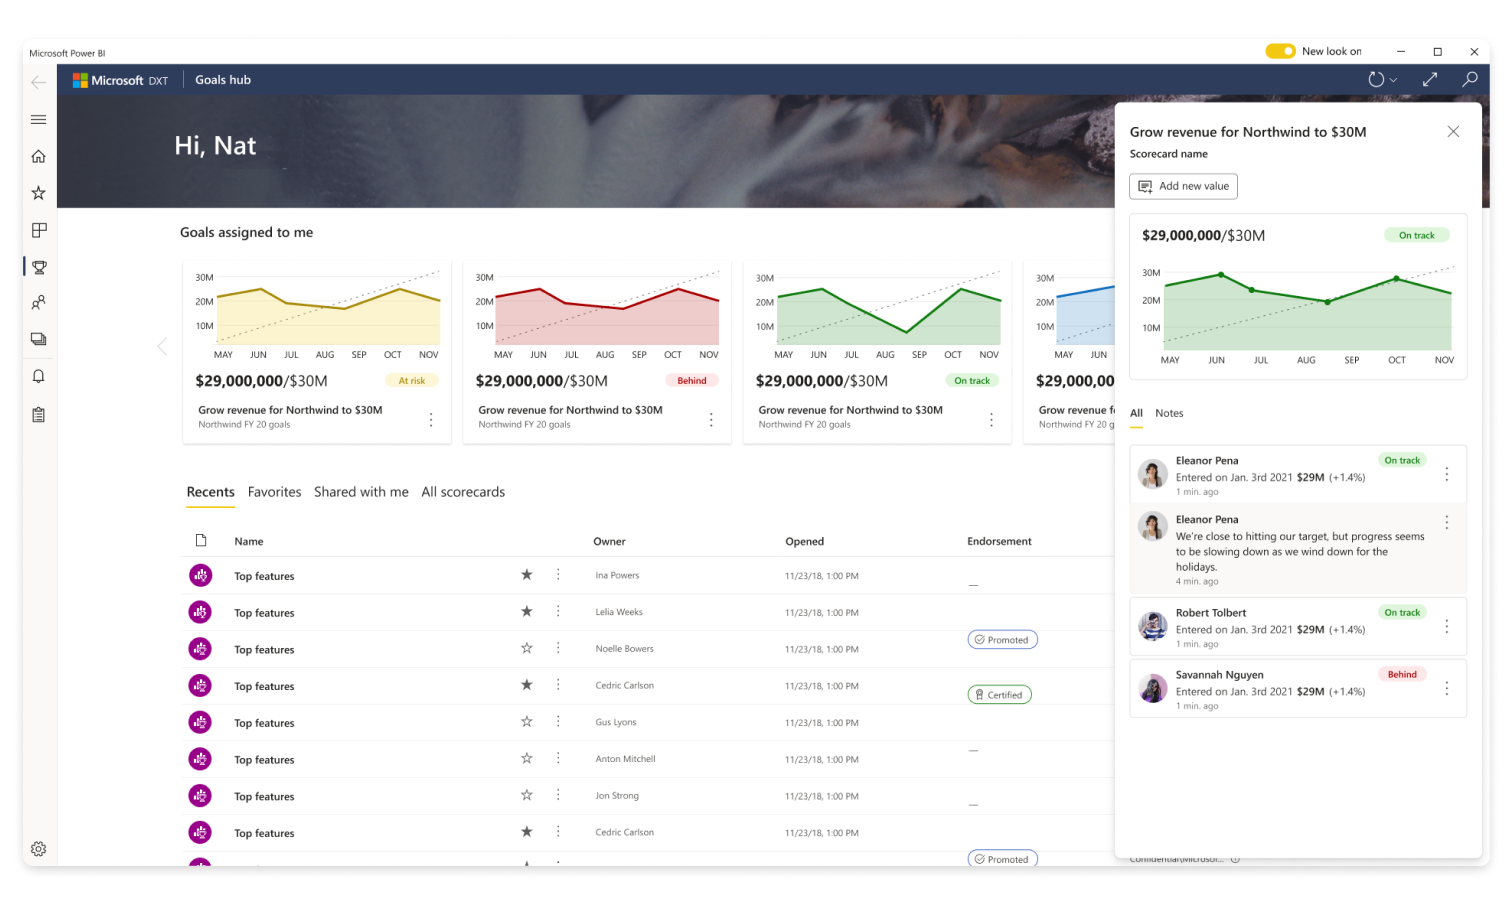Open the hamburger navigation menu

tap(39, 119)
